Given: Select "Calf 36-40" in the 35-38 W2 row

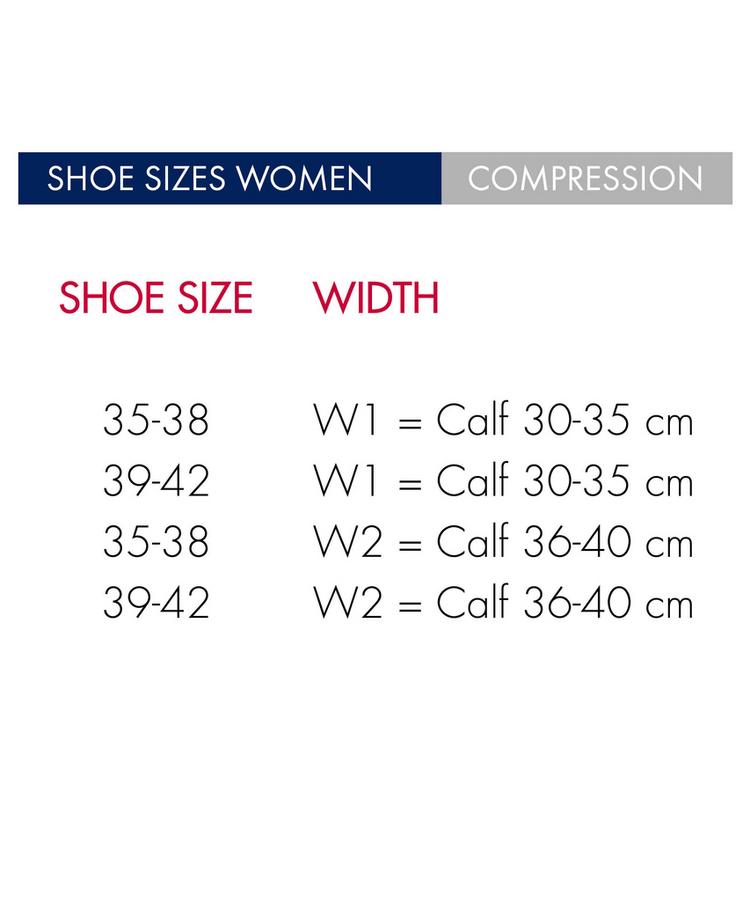Looking at the screenshot, I should click(534, 543).
